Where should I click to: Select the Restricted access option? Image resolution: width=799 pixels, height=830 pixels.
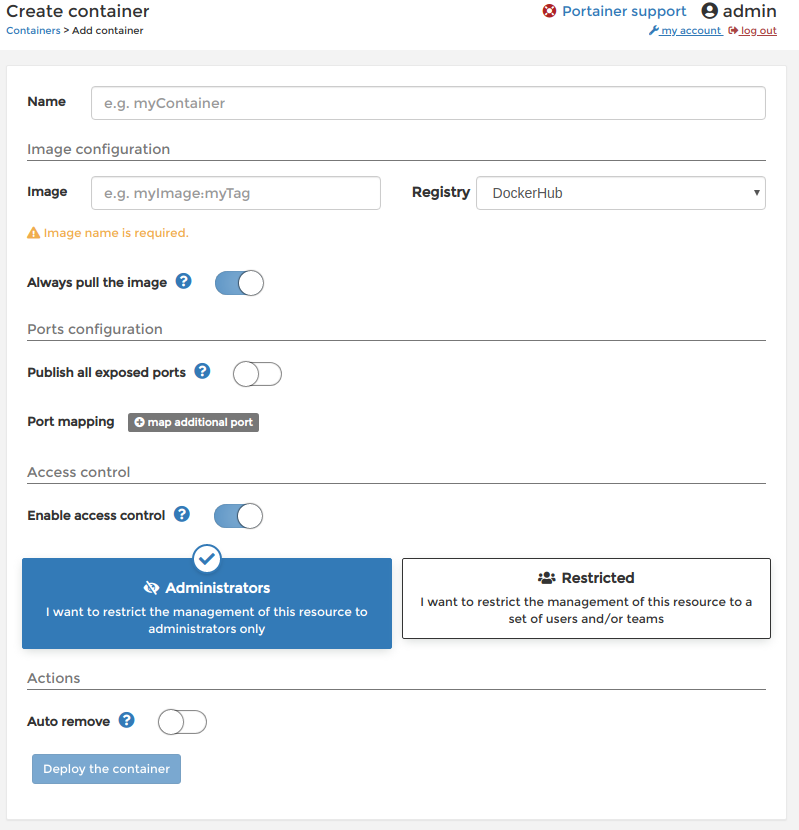(x=586, y=598)
